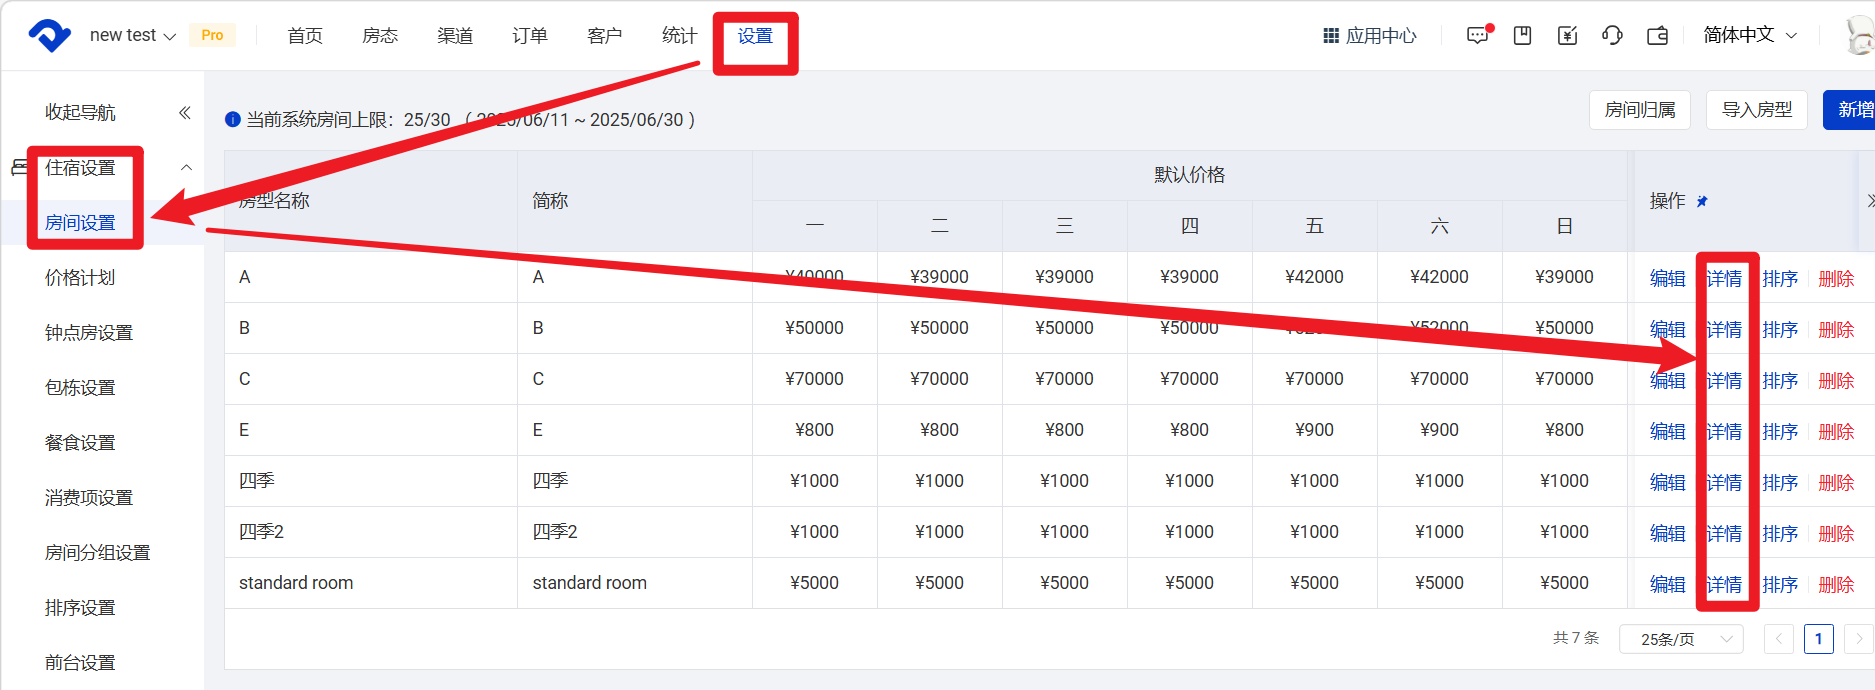Go to the 订单 top menu
The image size is (1875, 690).
point(530,36)
